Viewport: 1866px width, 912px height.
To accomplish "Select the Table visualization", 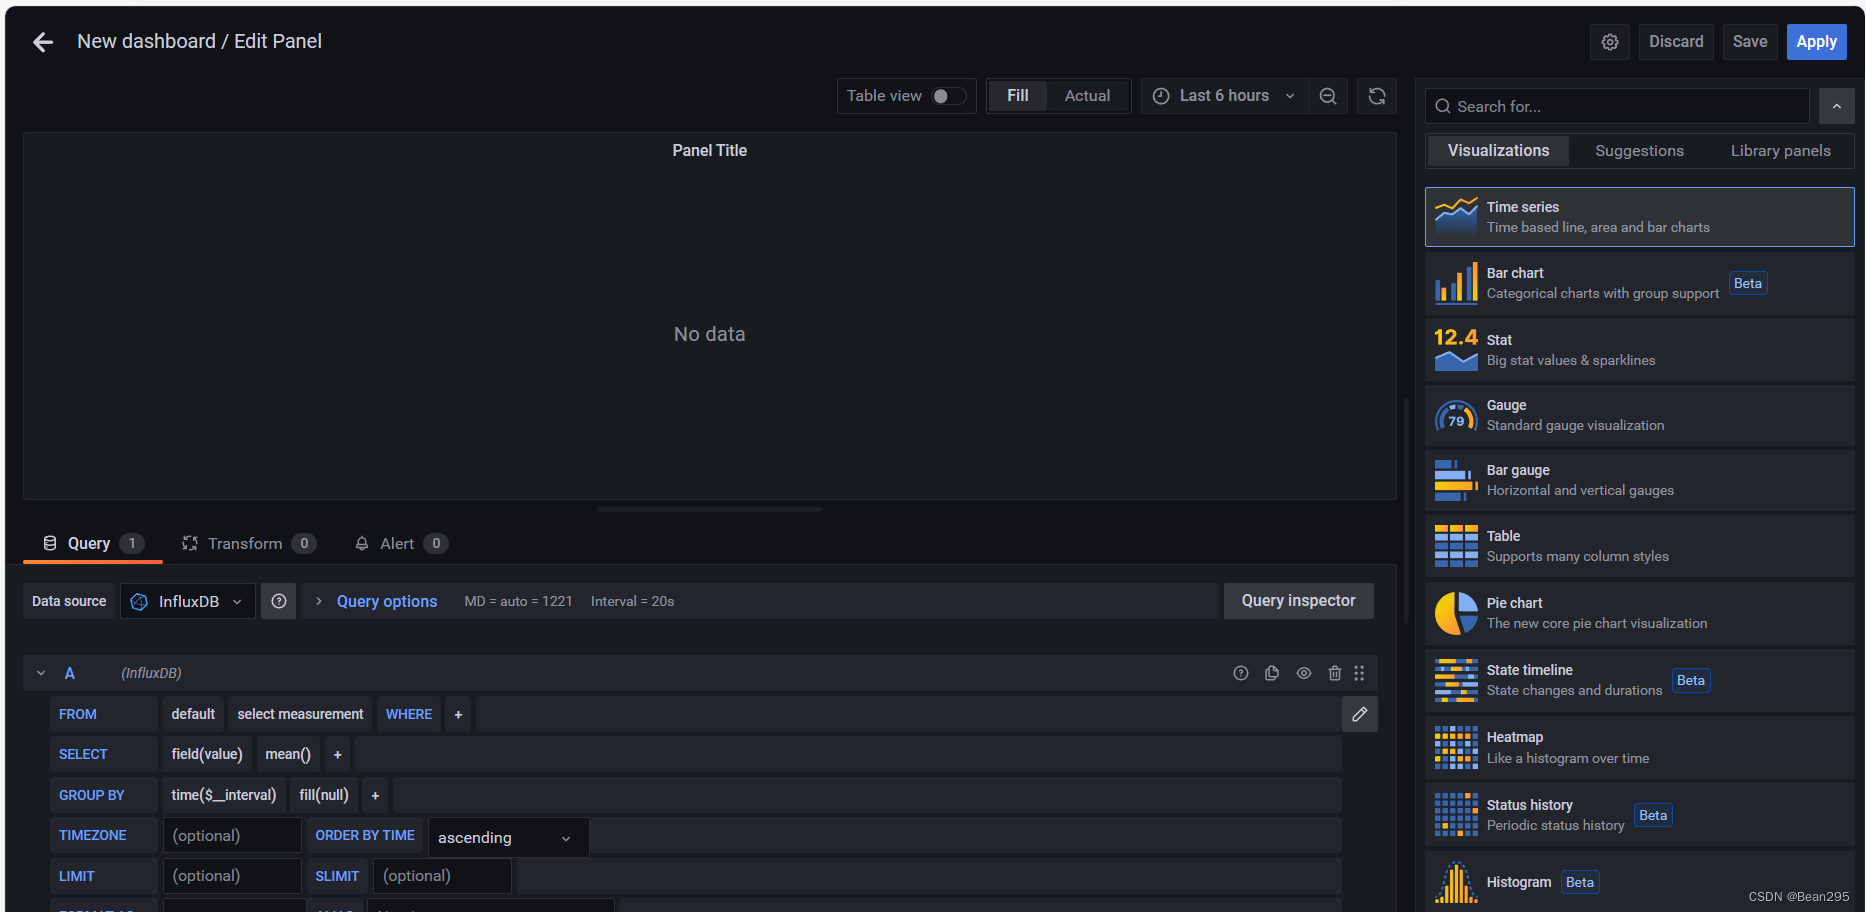I will 1639,546.
